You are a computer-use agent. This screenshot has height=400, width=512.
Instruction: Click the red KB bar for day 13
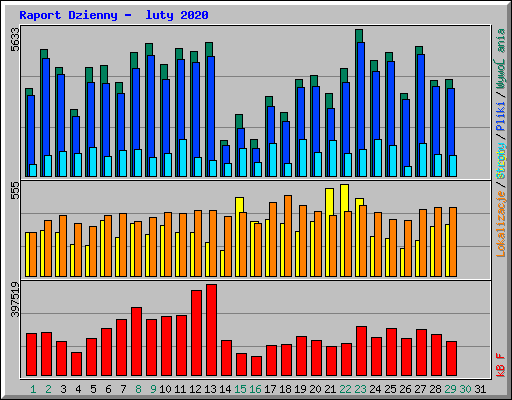[x=211, y=330]
